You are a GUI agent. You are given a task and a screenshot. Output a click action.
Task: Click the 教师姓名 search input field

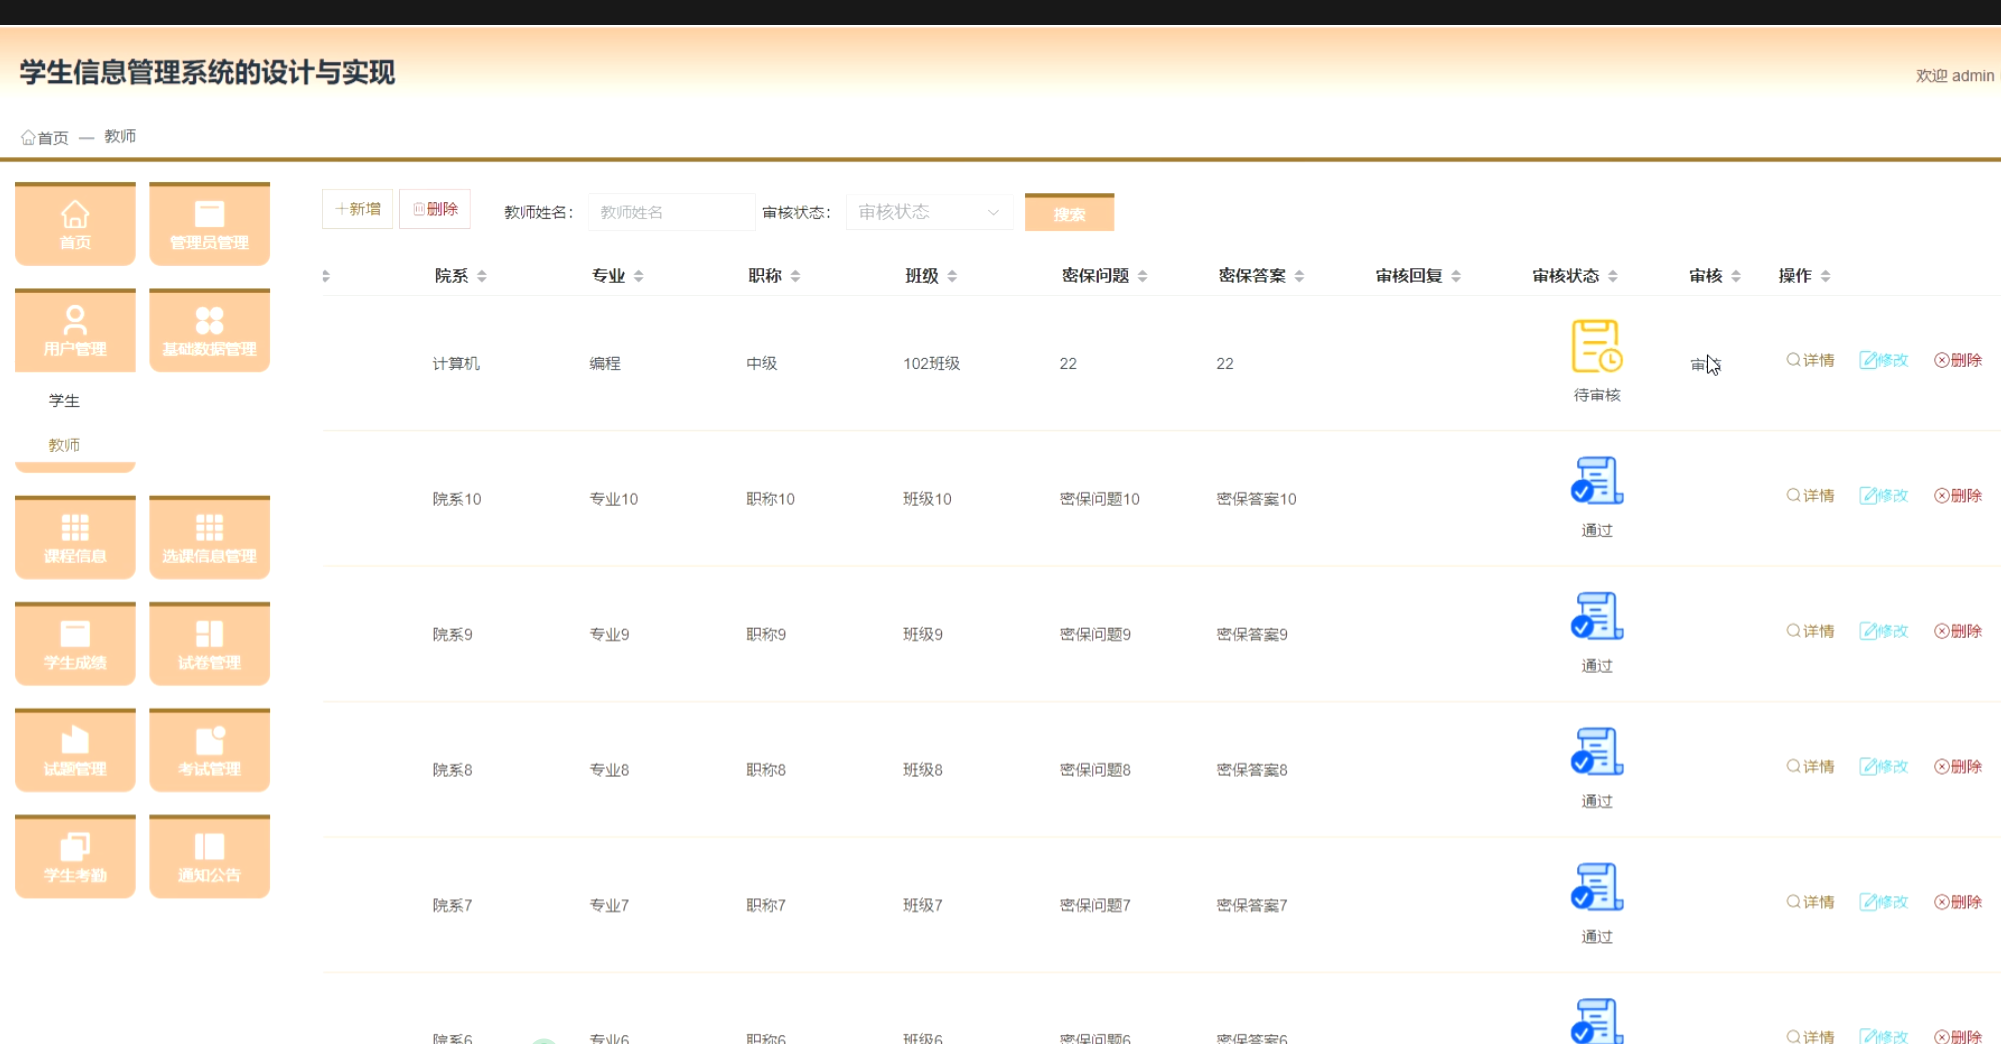click(x=671, y=212)
